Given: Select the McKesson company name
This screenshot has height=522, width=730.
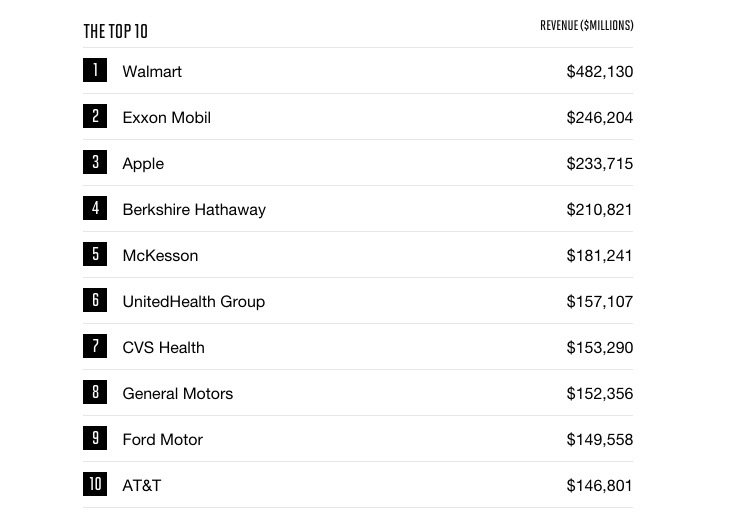Looking at the screenshot, I should point(160,256).
